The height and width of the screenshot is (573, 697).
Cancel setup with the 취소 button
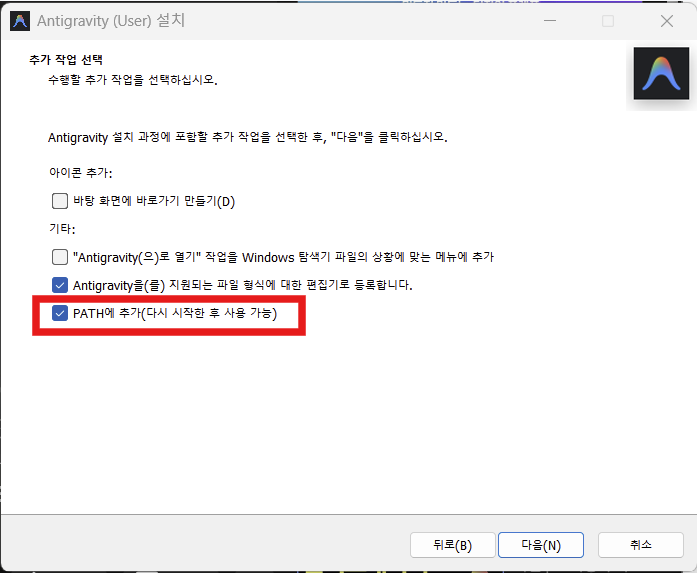pos(641,545)
